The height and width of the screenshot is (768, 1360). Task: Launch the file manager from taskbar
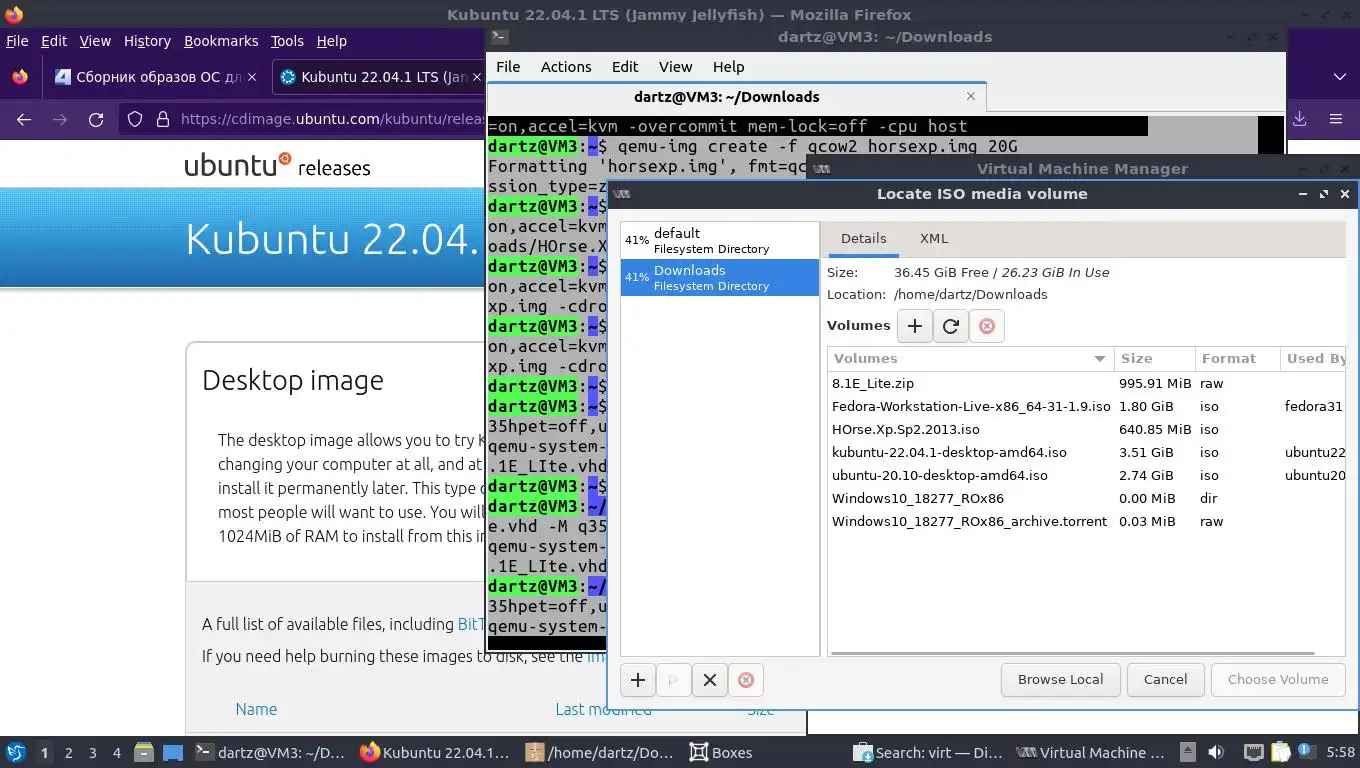pyautogui.click(x=144, y=752)
